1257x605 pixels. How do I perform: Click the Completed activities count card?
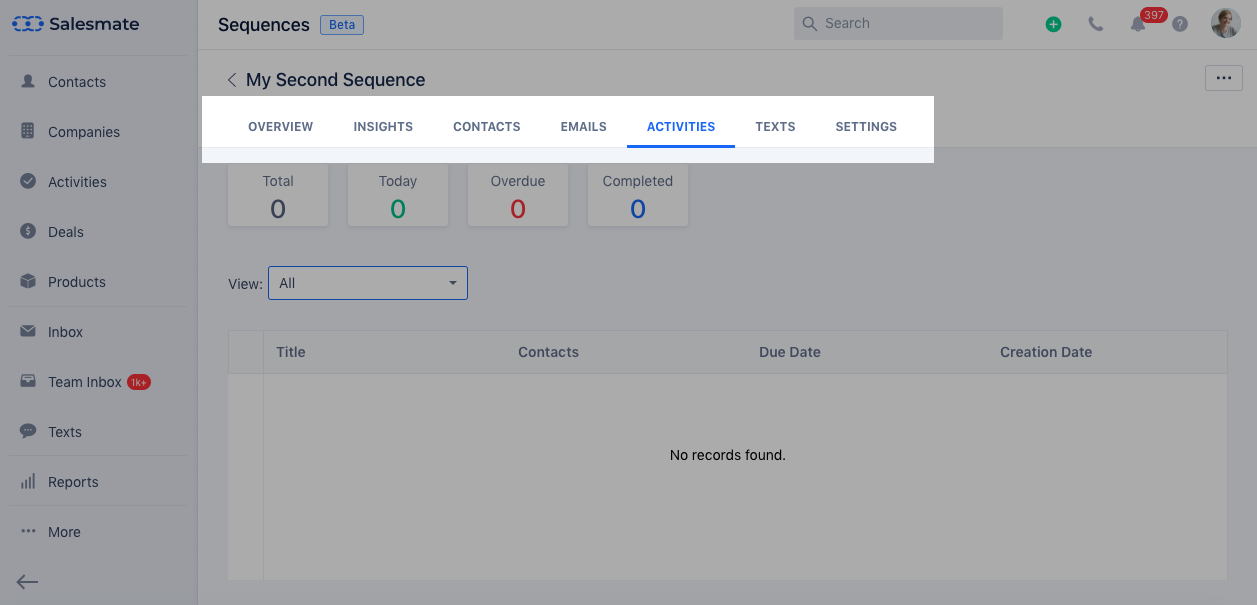[638, 195]
